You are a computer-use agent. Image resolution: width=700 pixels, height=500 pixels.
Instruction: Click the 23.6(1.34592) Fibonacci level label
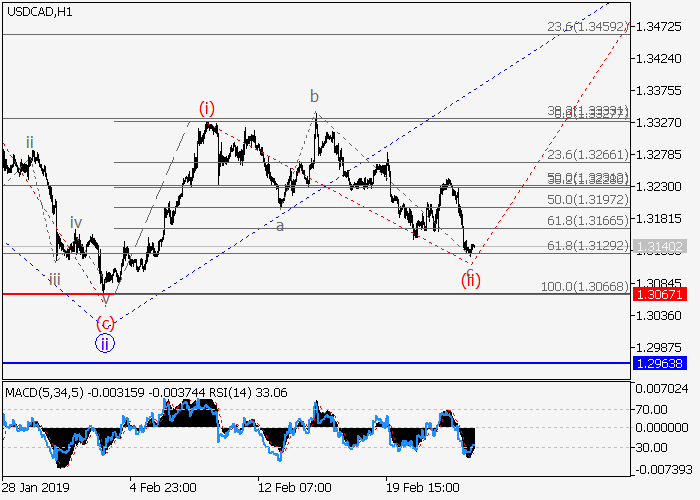pos(588,27)
